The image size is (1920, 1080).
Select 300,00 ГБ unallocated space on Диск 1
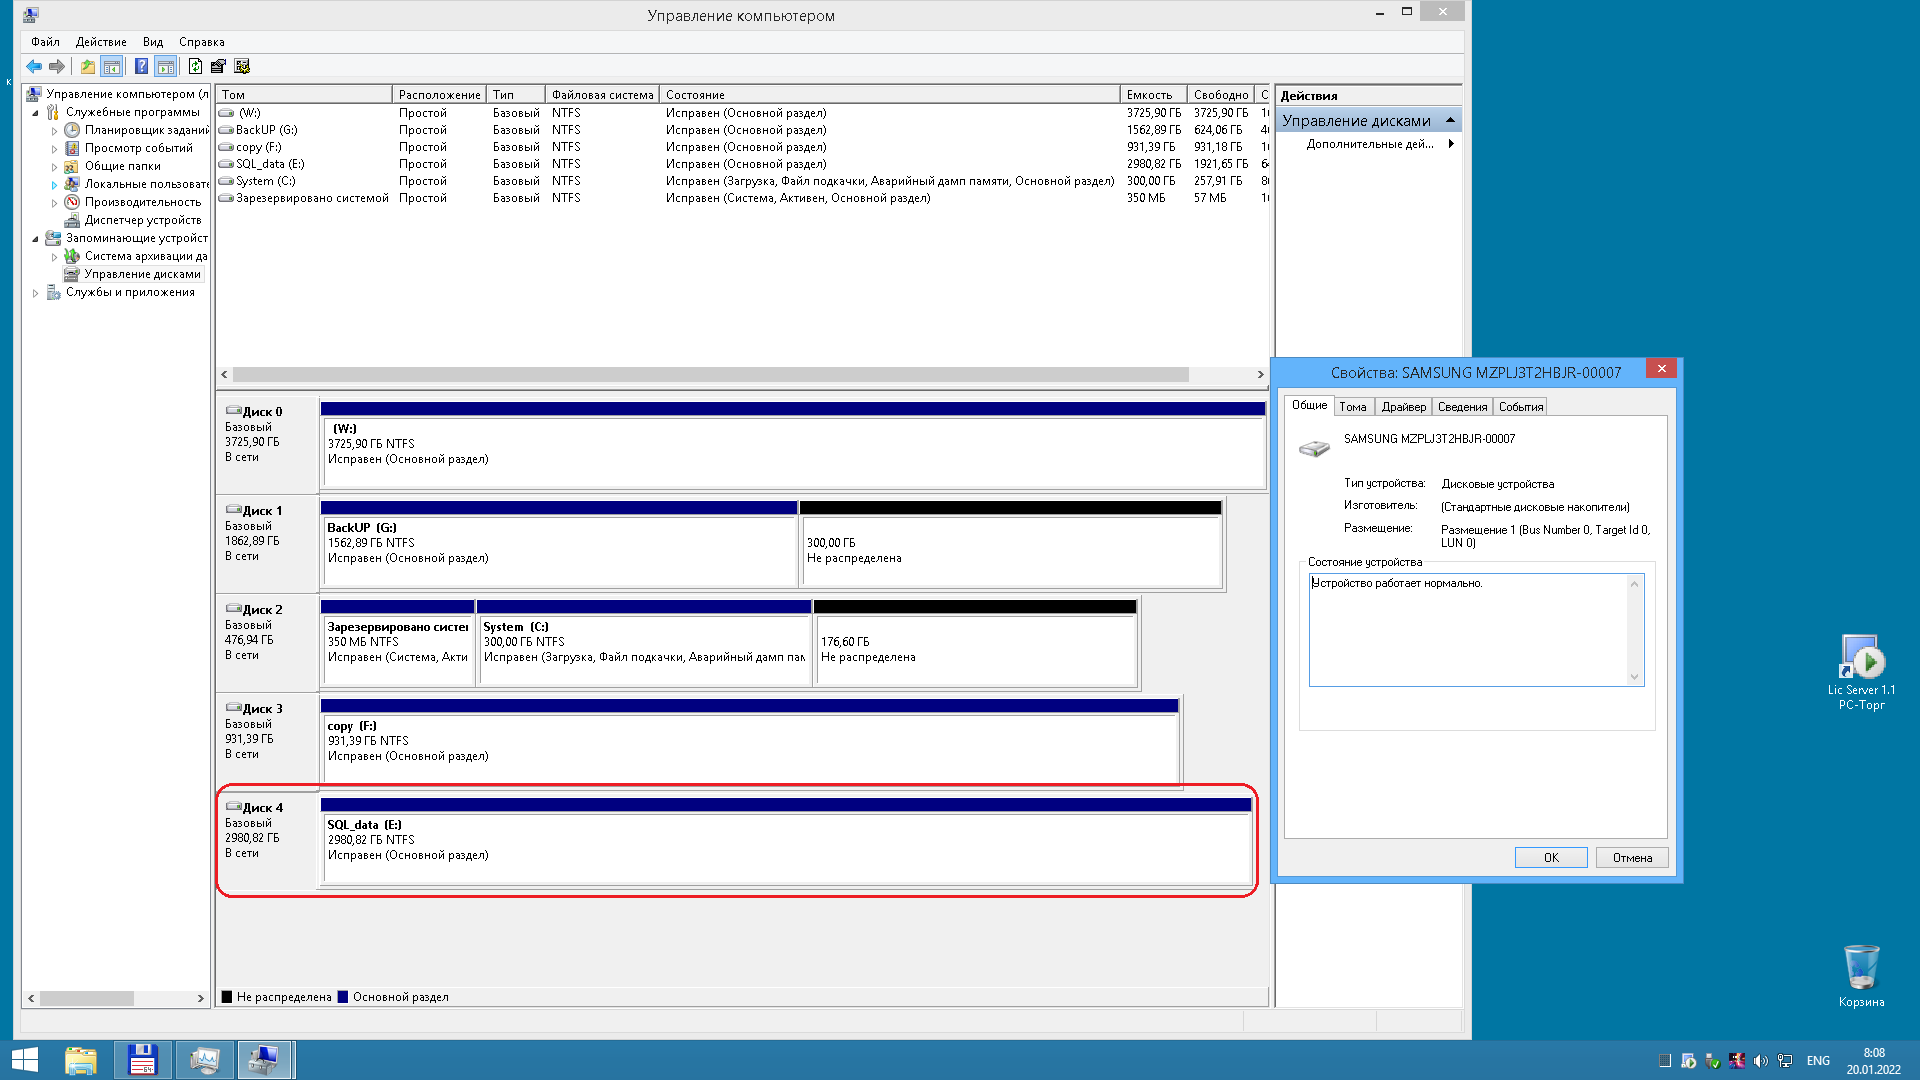(1011, 543)
